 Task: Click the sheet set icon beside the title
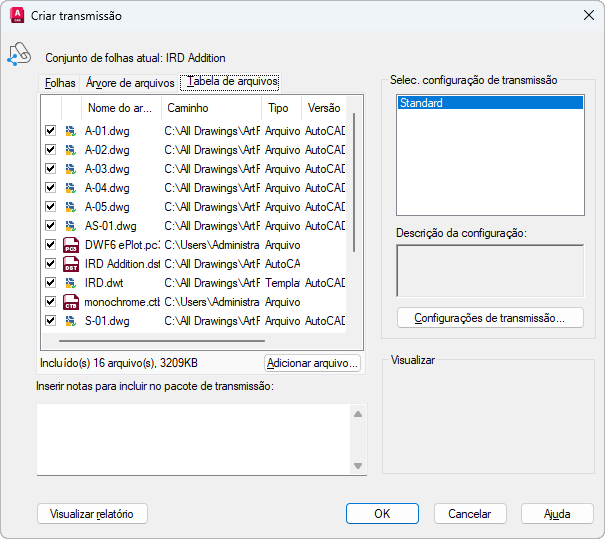[x=19, y=55]
